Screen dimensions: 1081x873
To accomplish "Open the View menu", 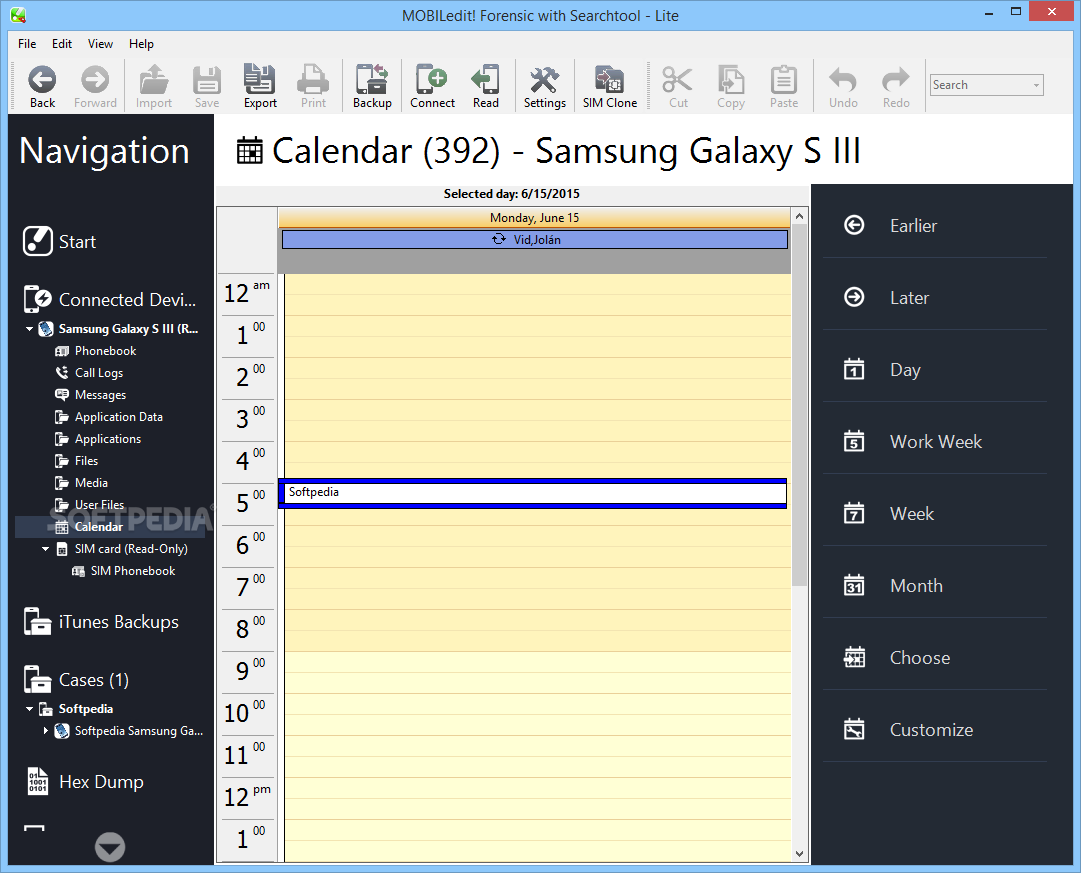I will pos(100,43).
